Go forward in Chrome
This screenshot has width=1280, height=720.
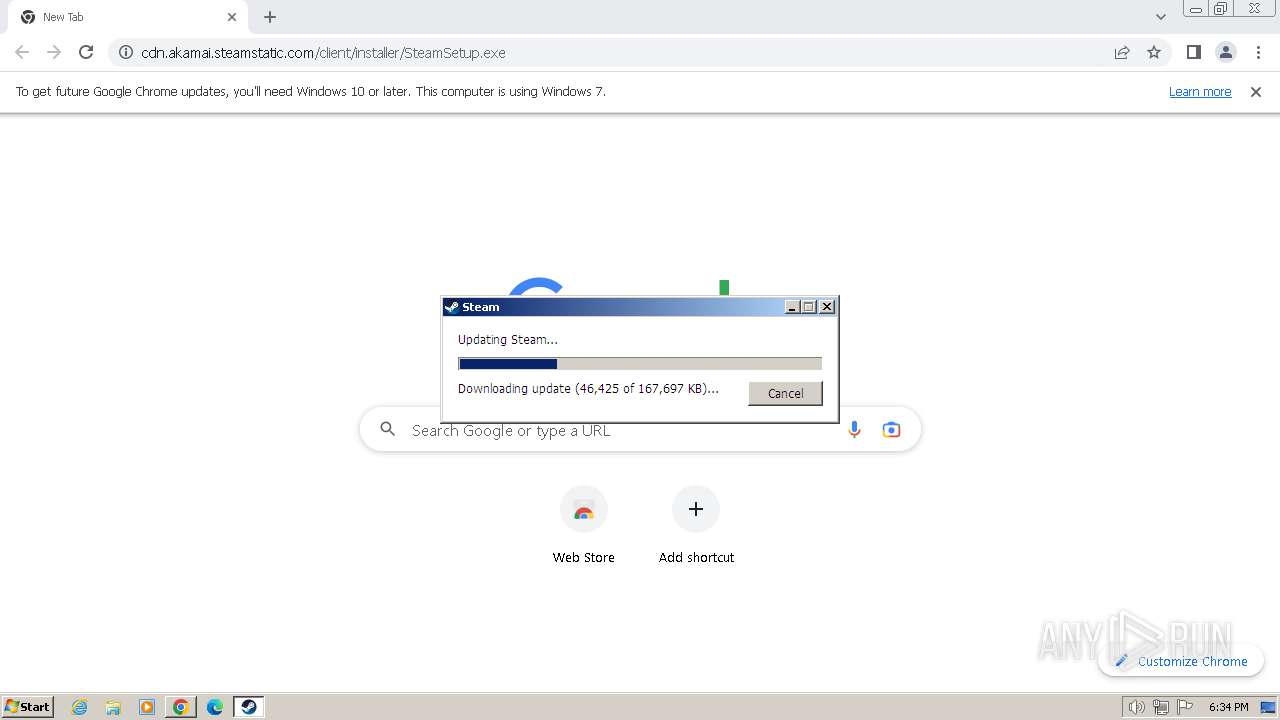pos(54,52)
